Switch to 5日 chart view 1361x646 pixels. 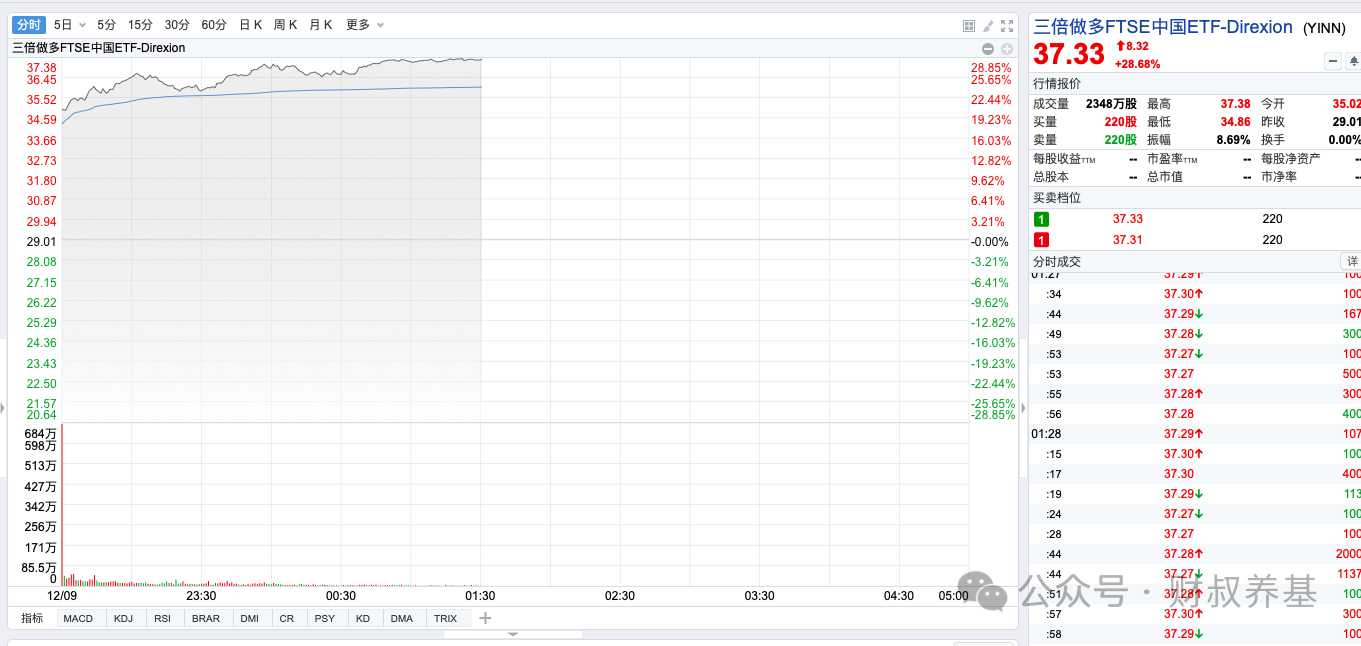[63, 25]
